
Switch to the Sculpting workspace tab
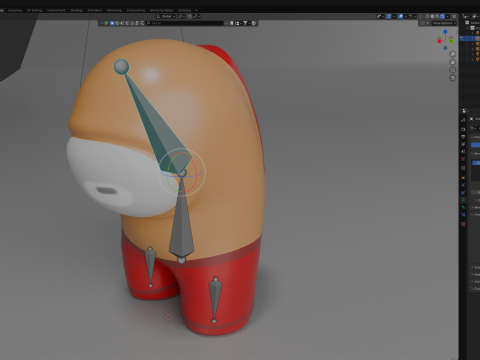pyautogui.click(x=15, y=10)
